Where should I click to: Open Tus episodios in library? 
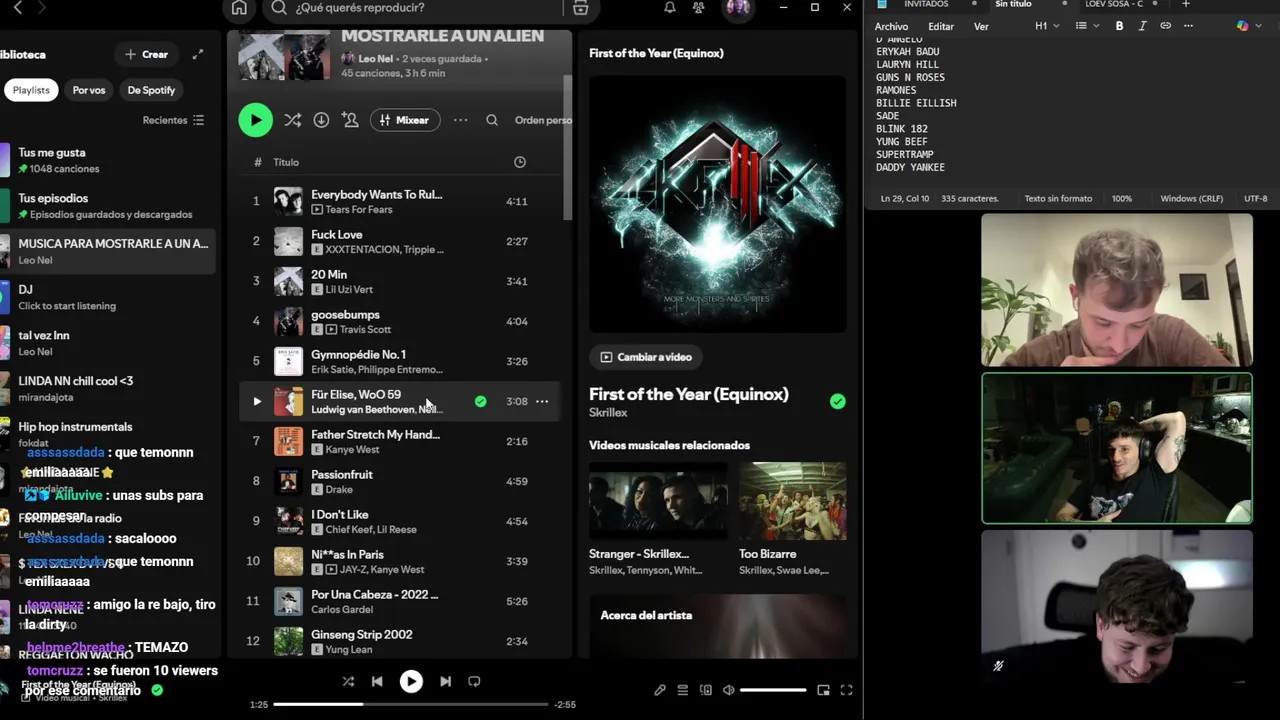107,206
